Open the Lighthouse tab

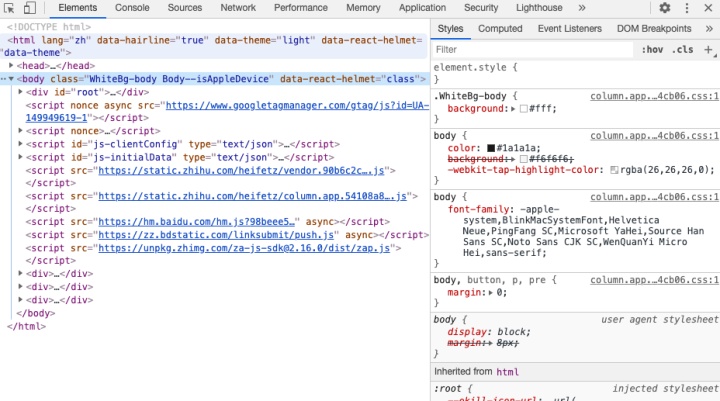pos(539,8)
